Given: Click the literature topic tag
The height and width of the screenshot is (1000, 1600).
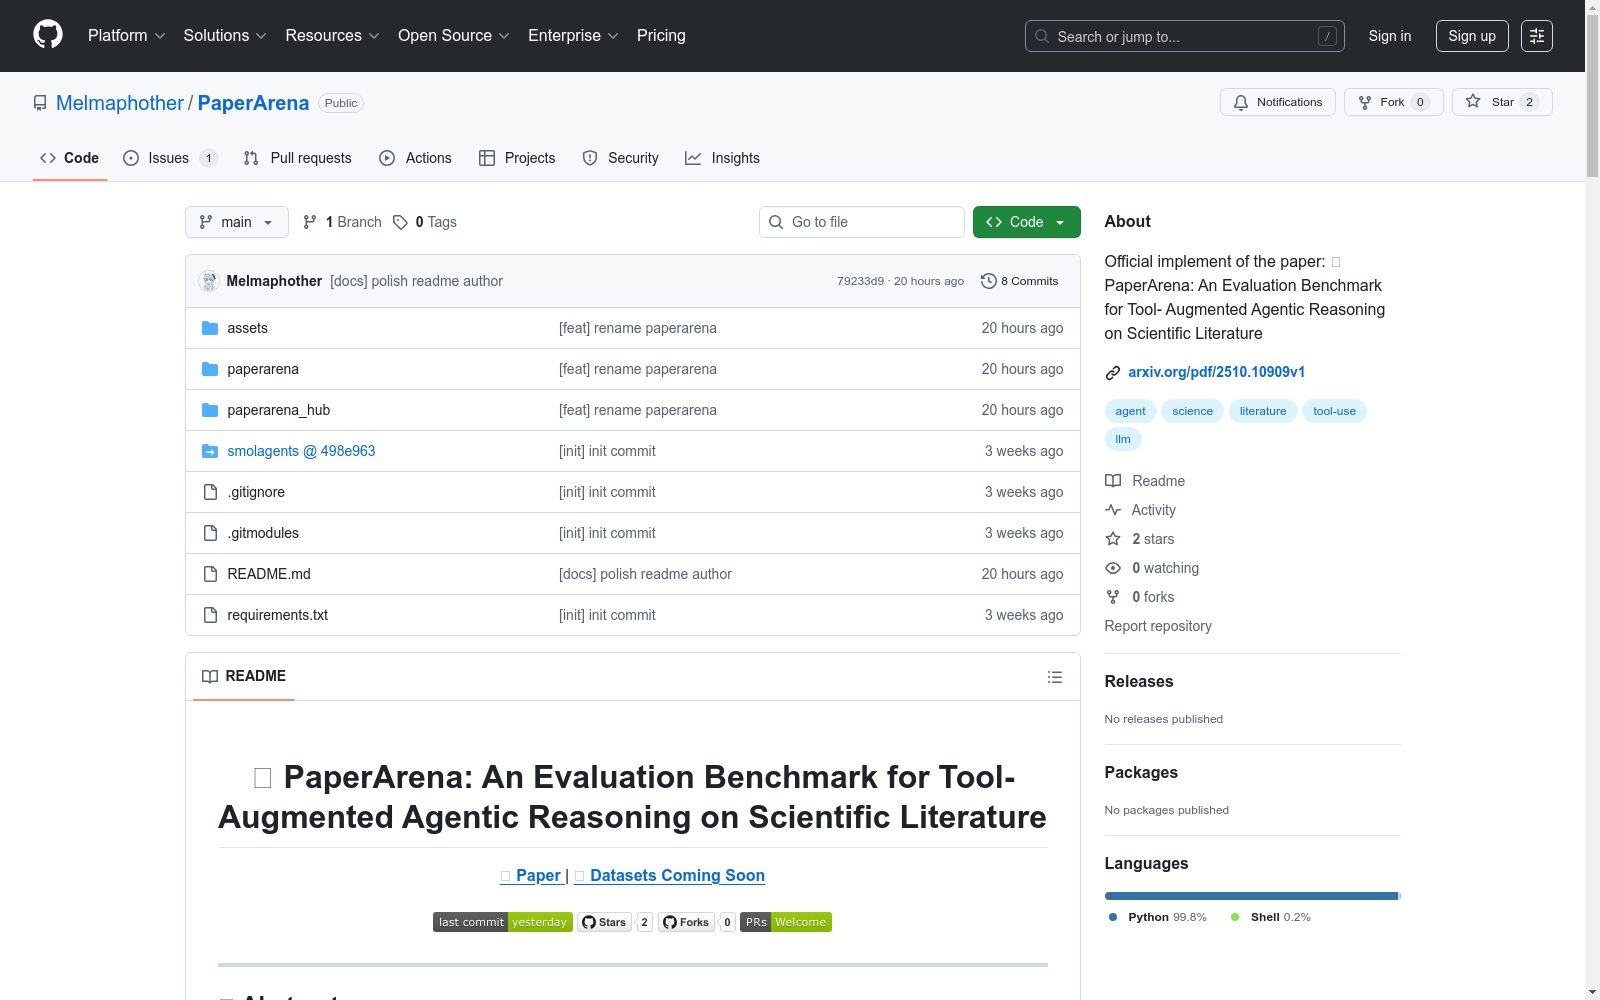Looking at the screenshot, I should tap(1263, 411).
